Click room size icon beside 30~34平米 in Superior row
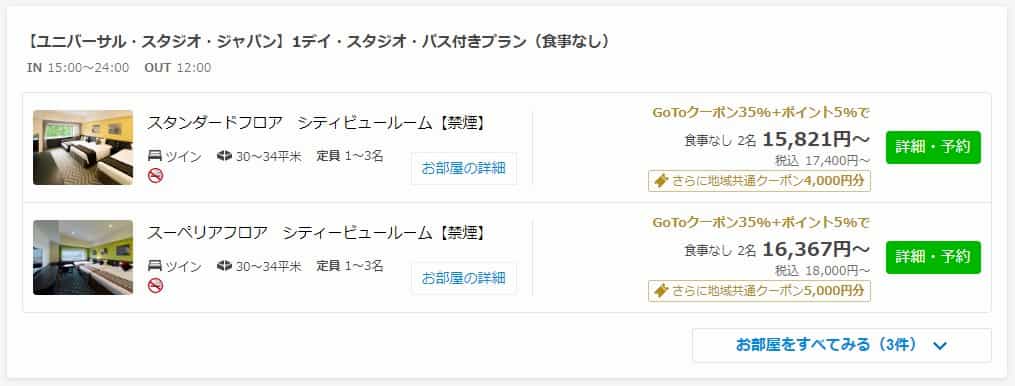Screen dimensions: 1015x386 [225, 266]
